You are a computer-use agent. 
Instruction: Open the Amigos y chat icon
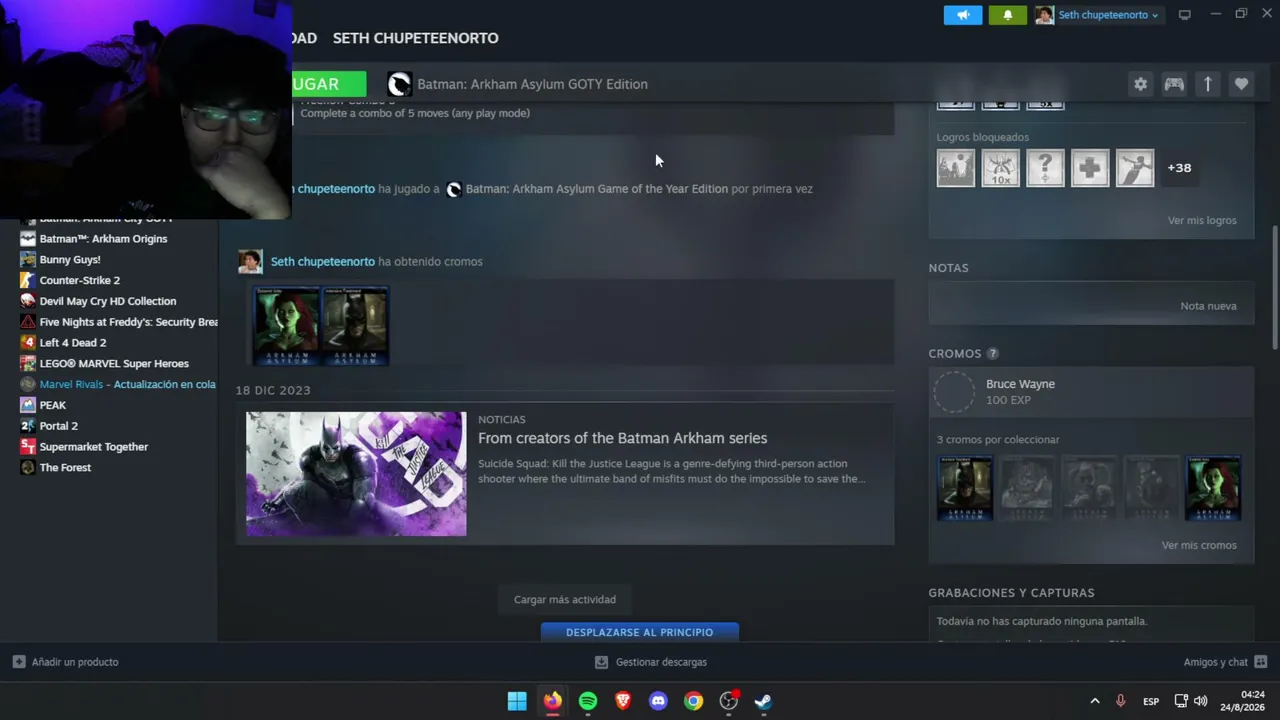pyautogui.click(x=1260, y=662)
